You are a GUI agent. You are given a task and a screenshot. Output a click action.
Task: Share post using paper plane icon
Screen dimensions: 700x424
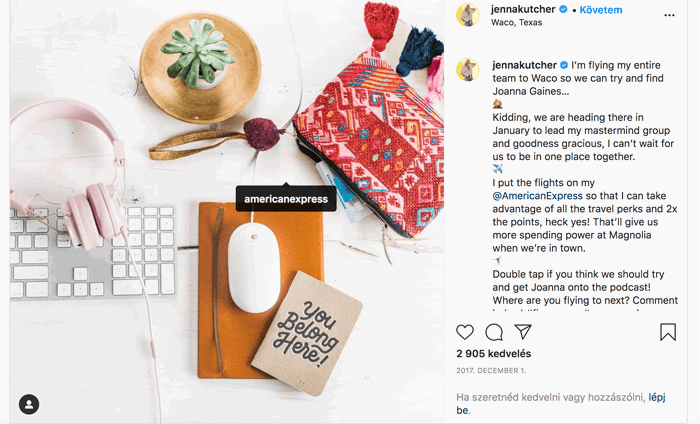pyautogui.click(x=523, y=332)
